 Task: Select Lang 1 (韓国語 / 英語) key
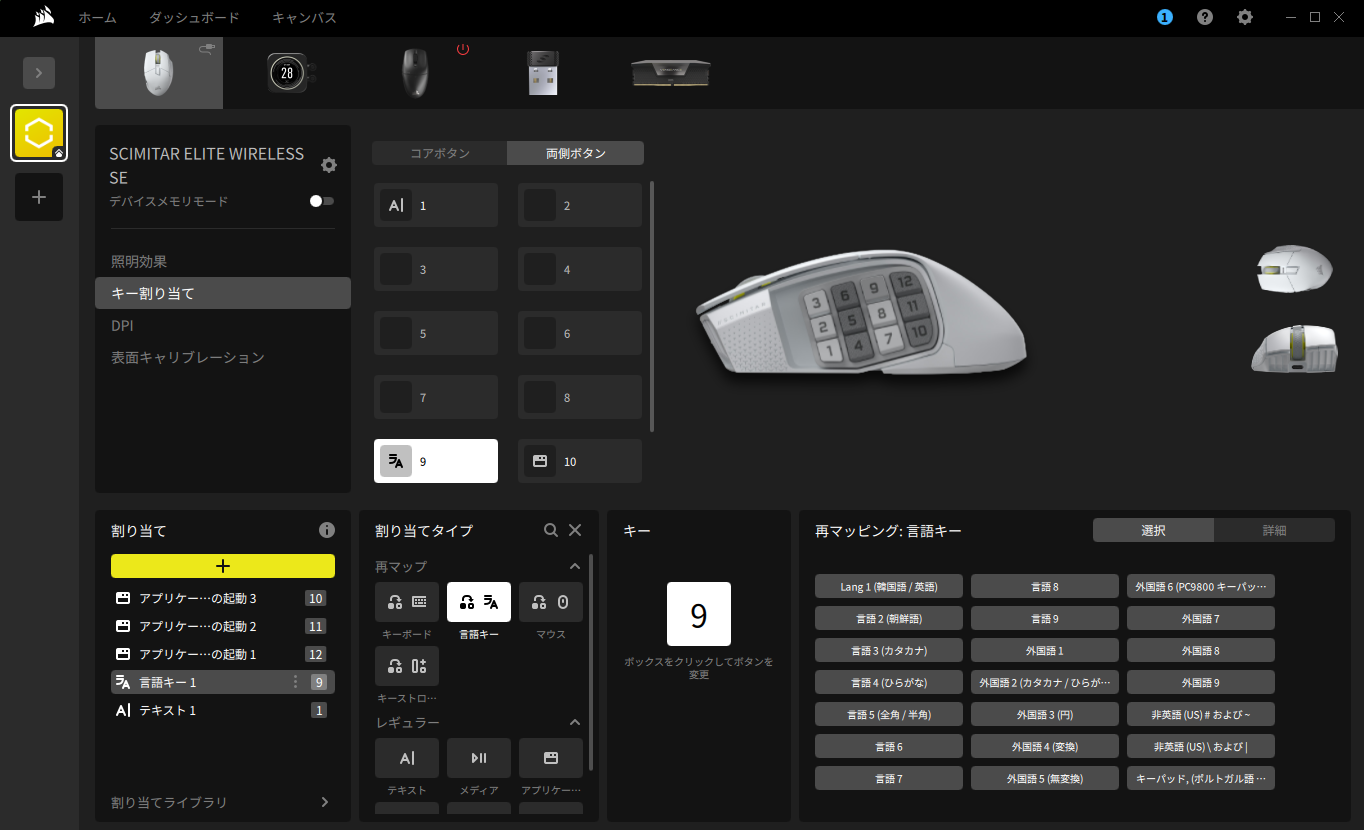889,586
